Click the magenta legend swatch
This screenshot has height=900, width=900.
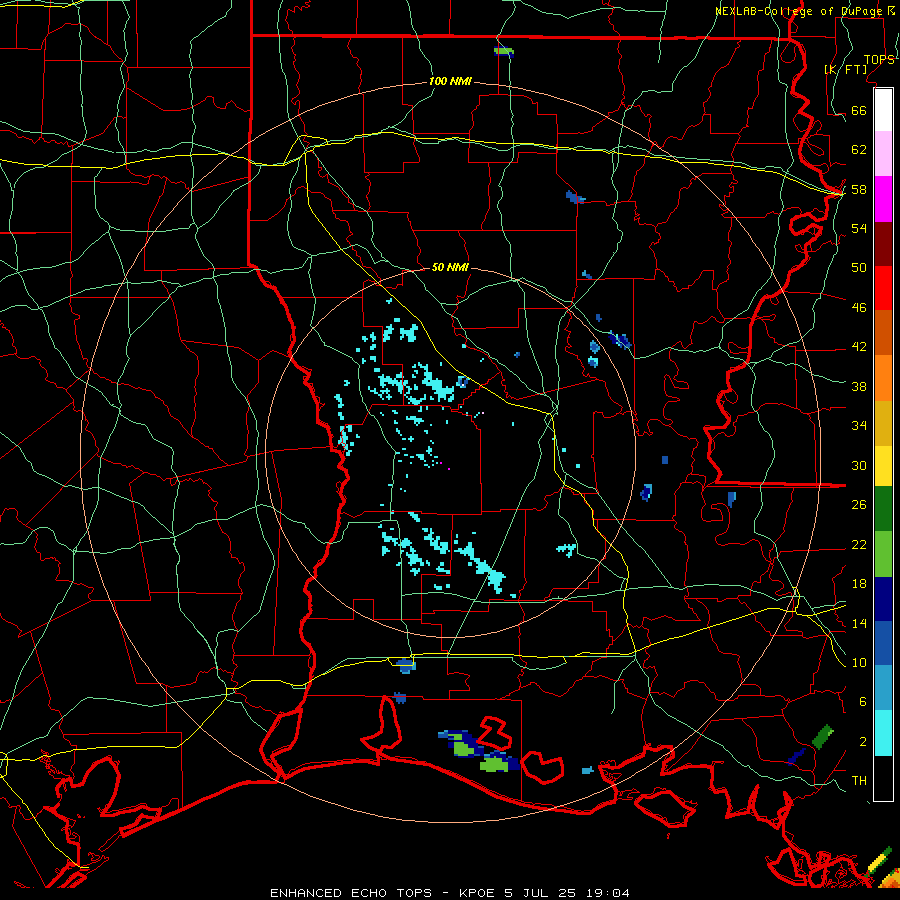[883, 199]
